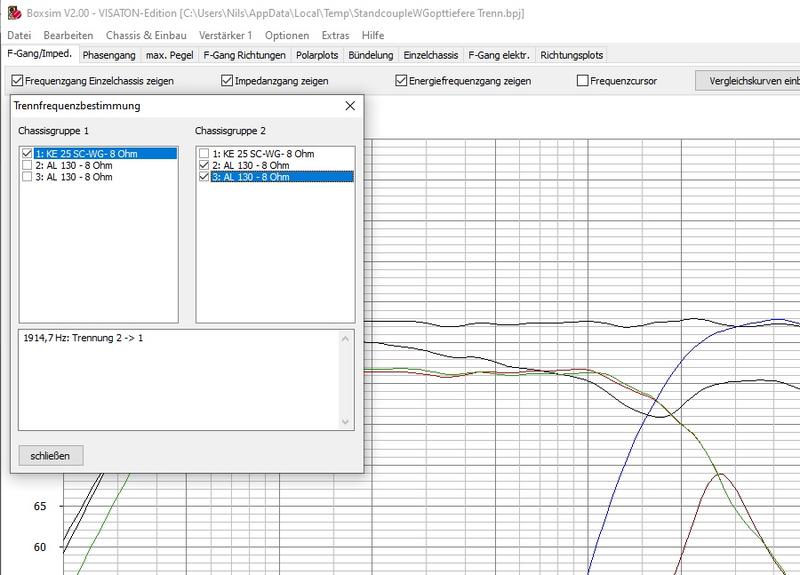Image resolution: width=800 pixels, height=575 pixels.
Task: Close the Trennfrequenzbestimmung dialog with X
Action: (x=349, y=105)
